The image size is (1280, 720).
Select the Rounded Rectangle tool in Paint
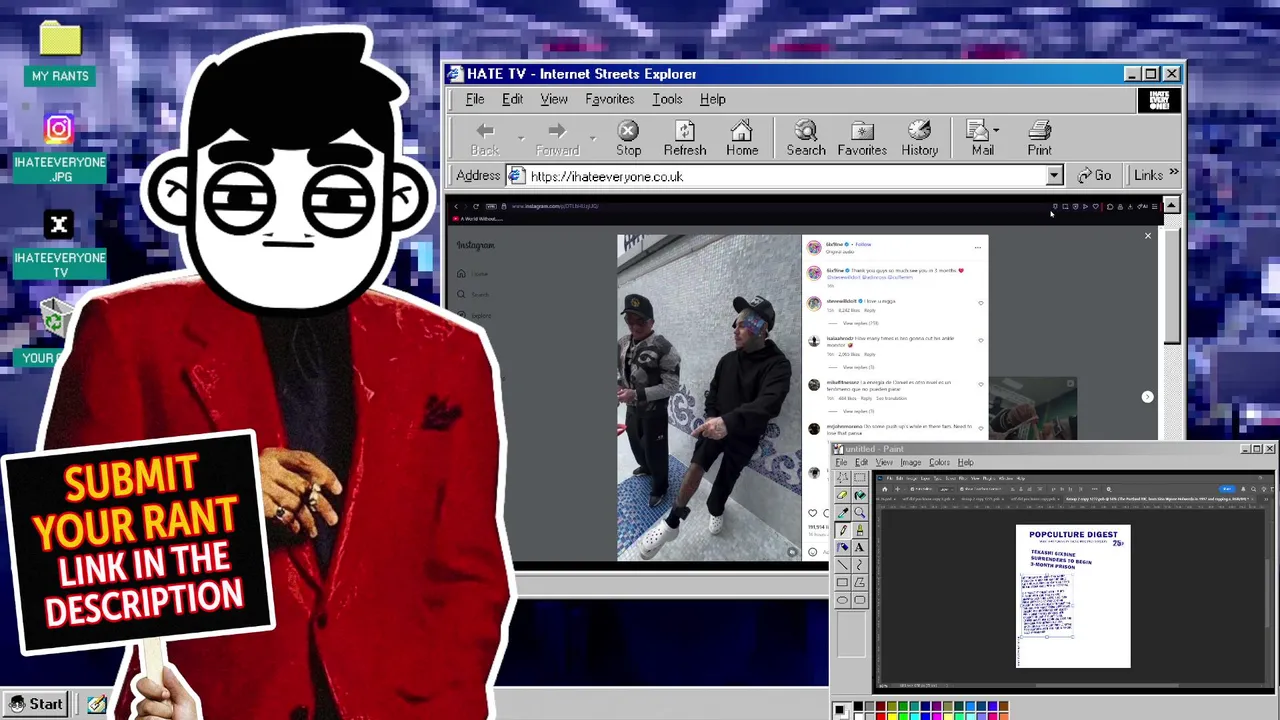point(860,600)
